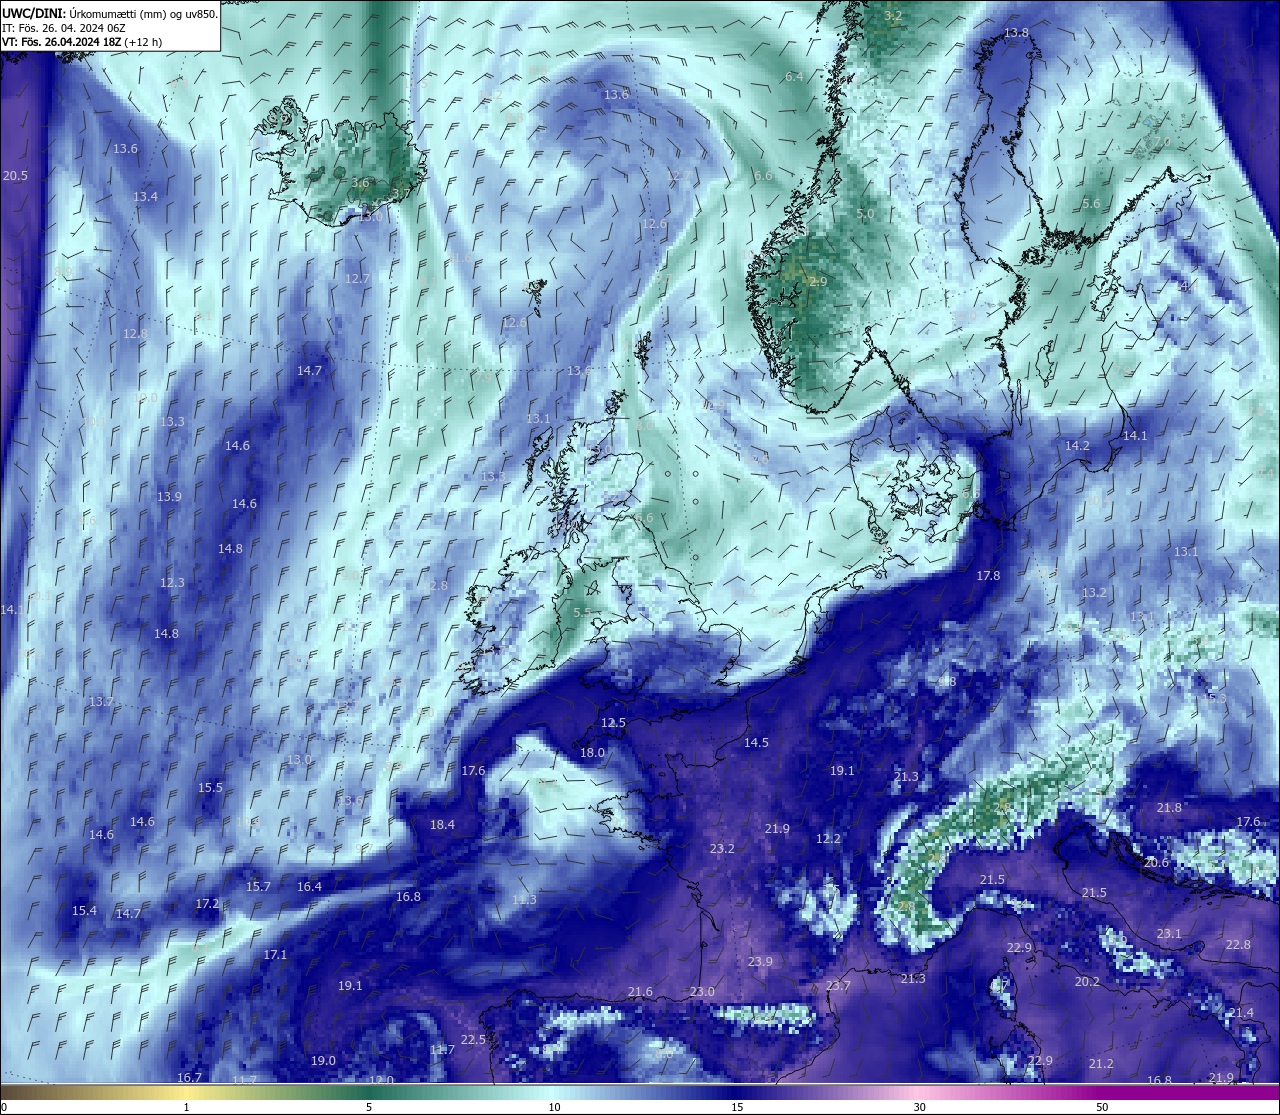Click the 16.4 value on the map
Image resolution: width=1280 pixels, height=1115 pixels.
click(x=309, y=887)
